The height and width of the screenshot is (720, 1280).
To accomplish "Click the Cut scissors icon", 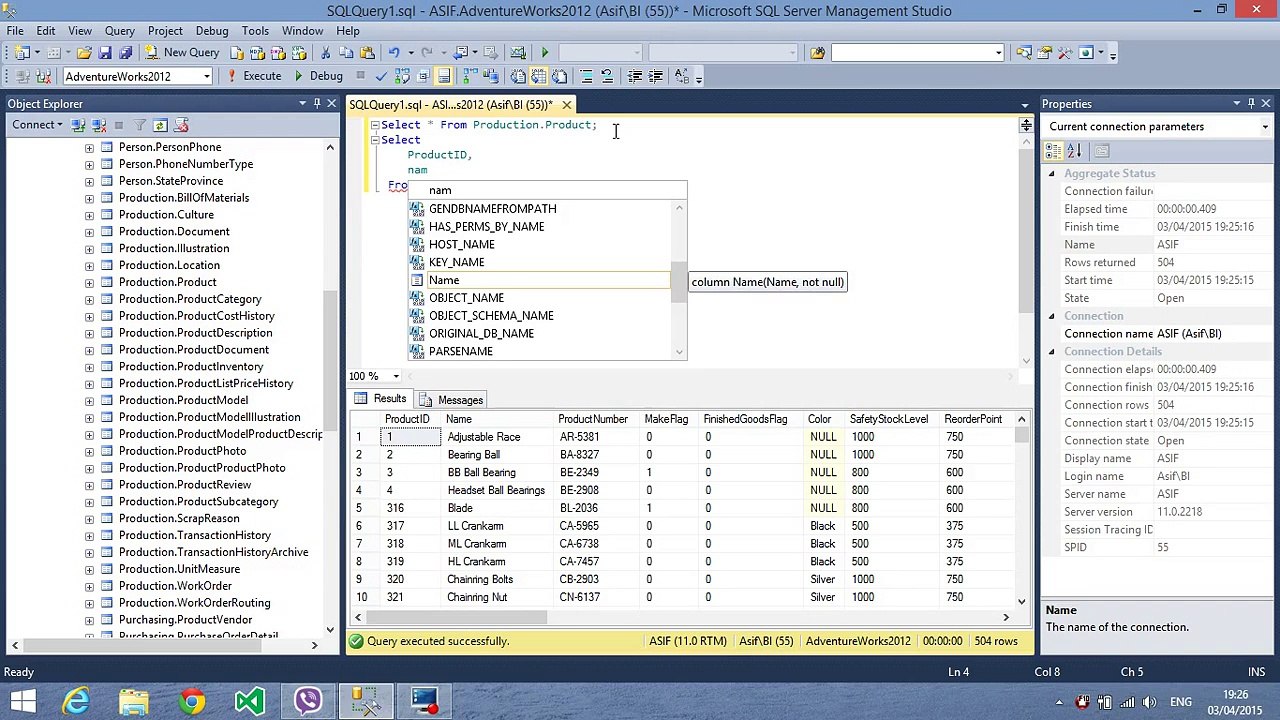I will [x=325, y=52].
